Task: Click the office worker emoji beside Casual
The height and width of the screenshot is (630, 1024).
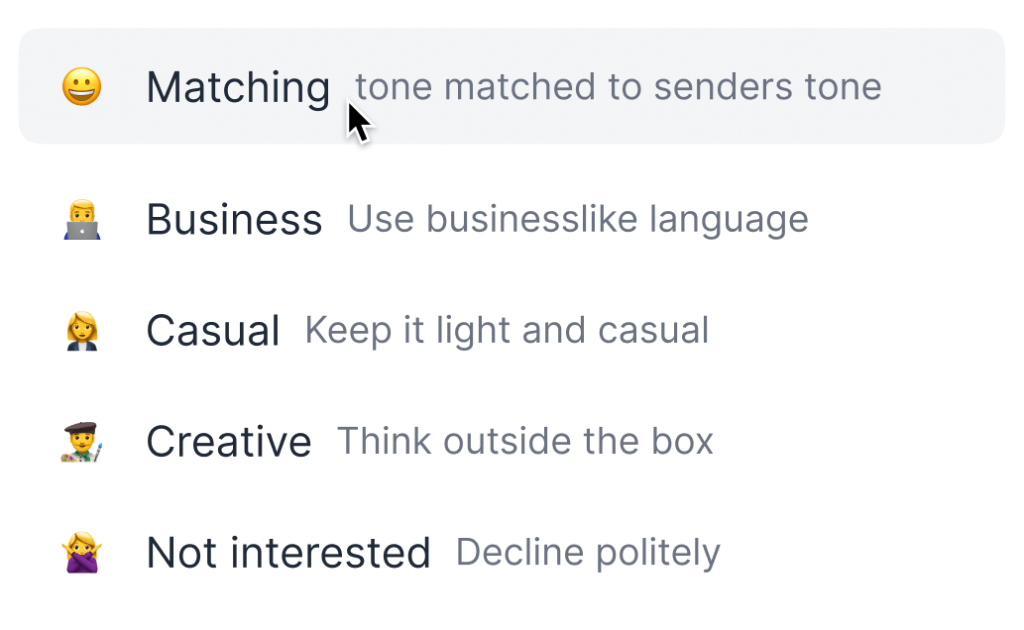Action: tap(81, 330)
